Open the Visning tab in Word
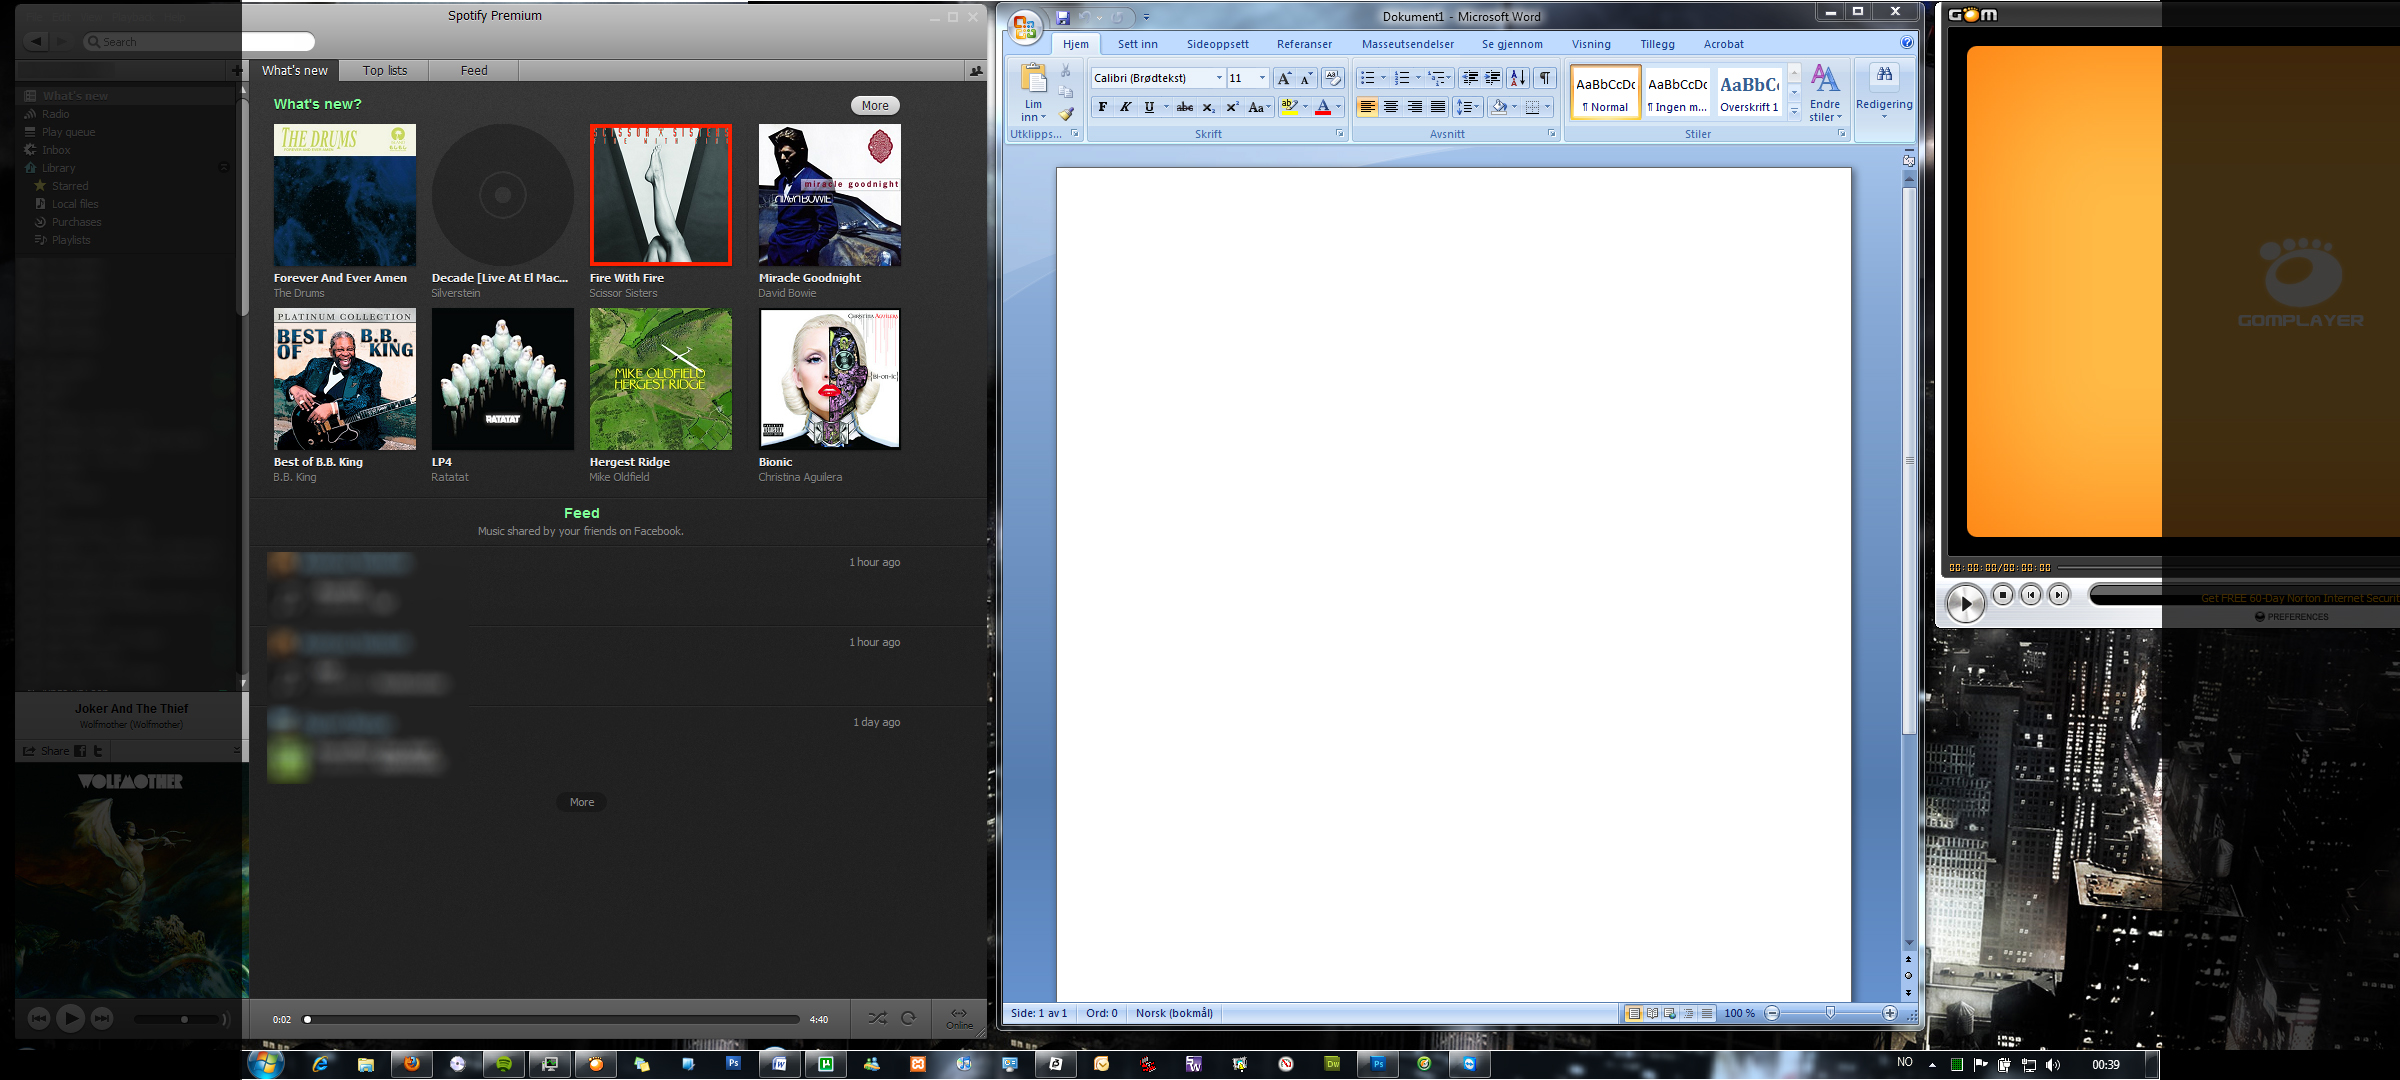 coord(1591,44)
